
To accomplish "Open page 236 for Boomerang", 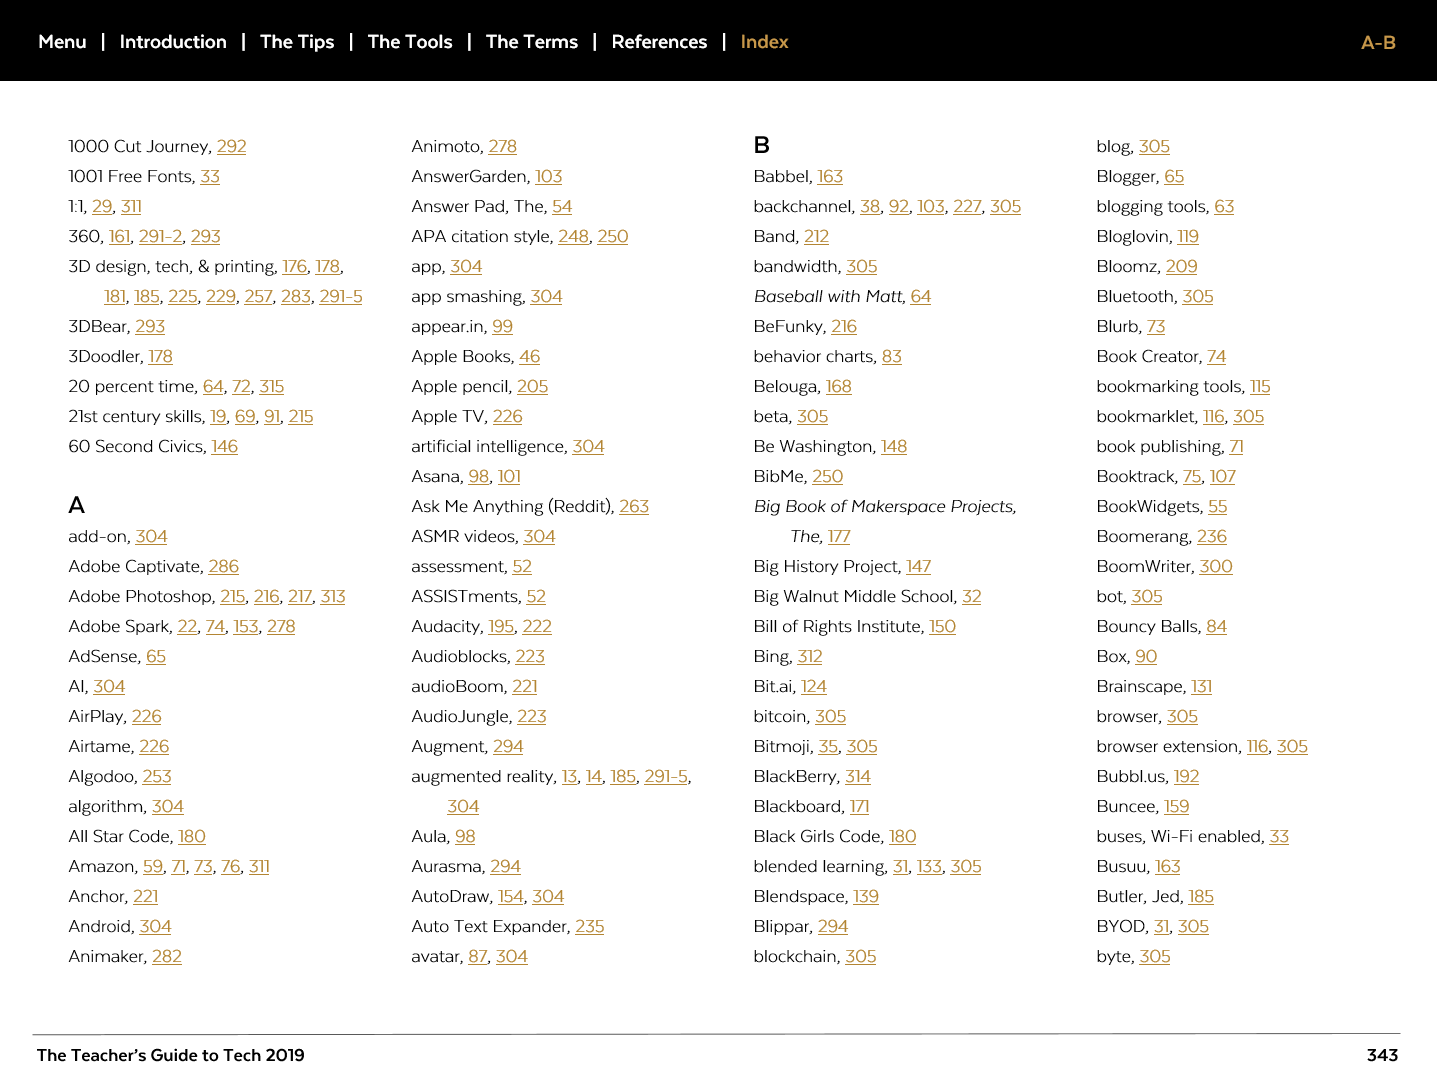I will pyautogui.click(x=1212, y=536).
